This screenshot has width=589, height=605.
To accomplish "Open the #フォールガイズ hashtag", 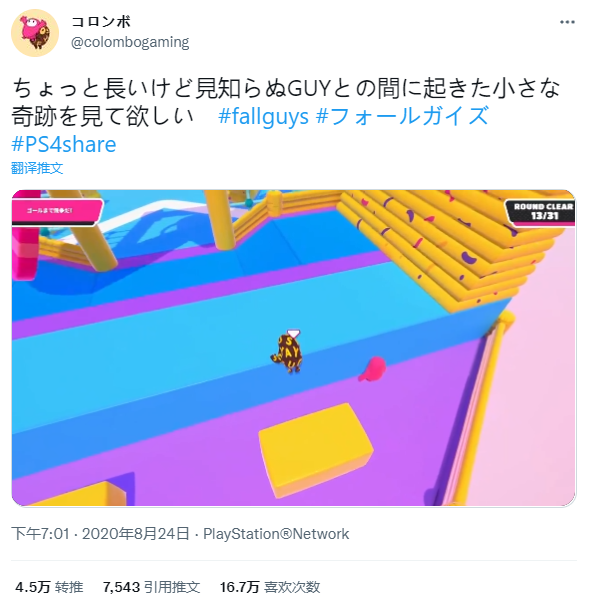I will [402, 116].
